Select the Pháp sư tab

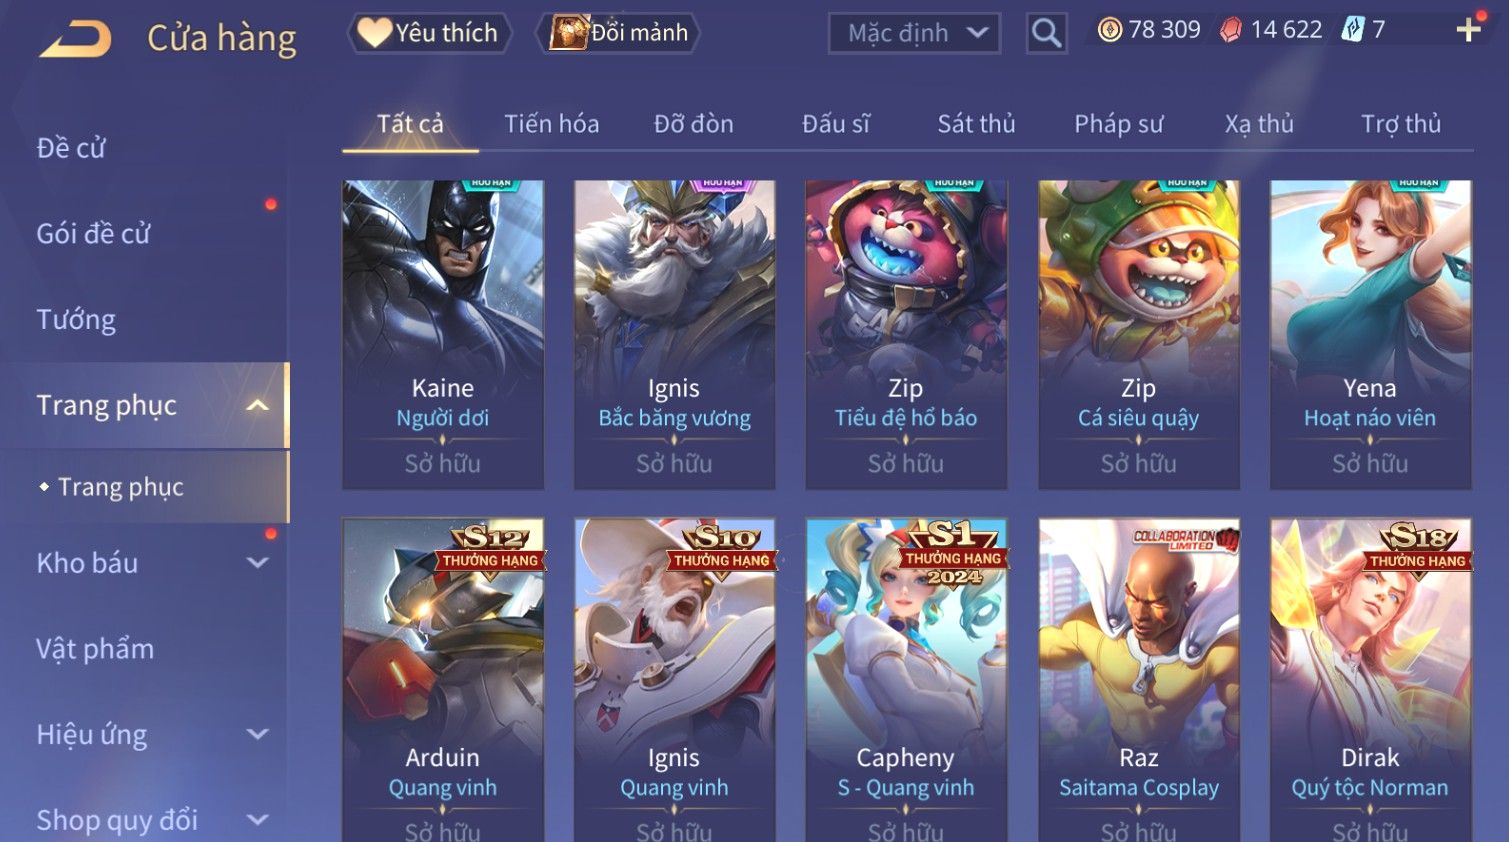point(1118,124)
